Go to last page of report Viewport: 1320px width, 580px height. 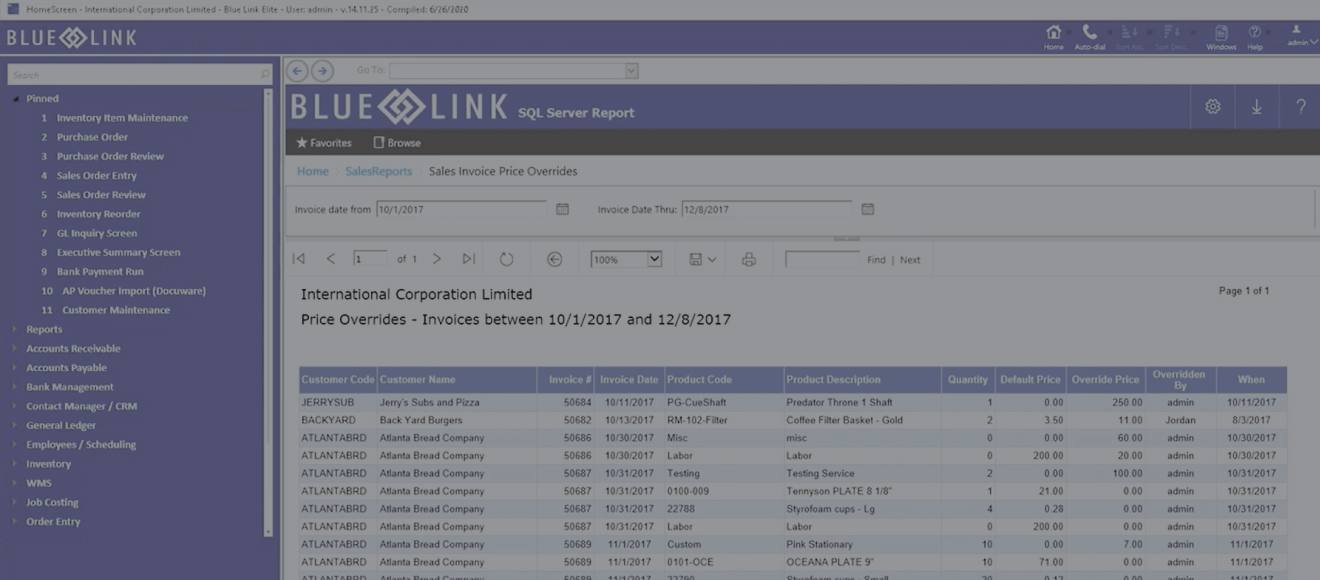pyautogui.click(x=468, y=259)
